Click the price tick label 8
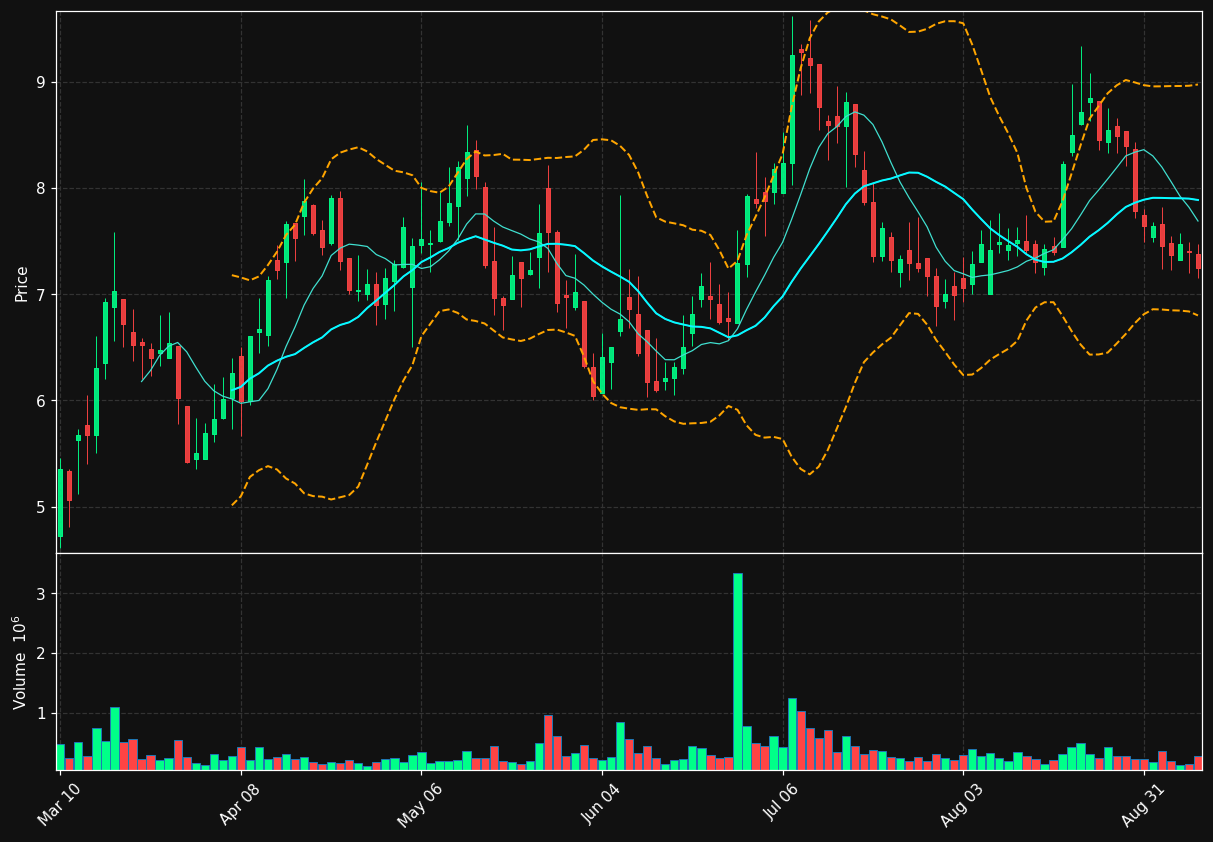This screenshot has width=1213, height=842. pyautogui.click(x=43, y=188)
